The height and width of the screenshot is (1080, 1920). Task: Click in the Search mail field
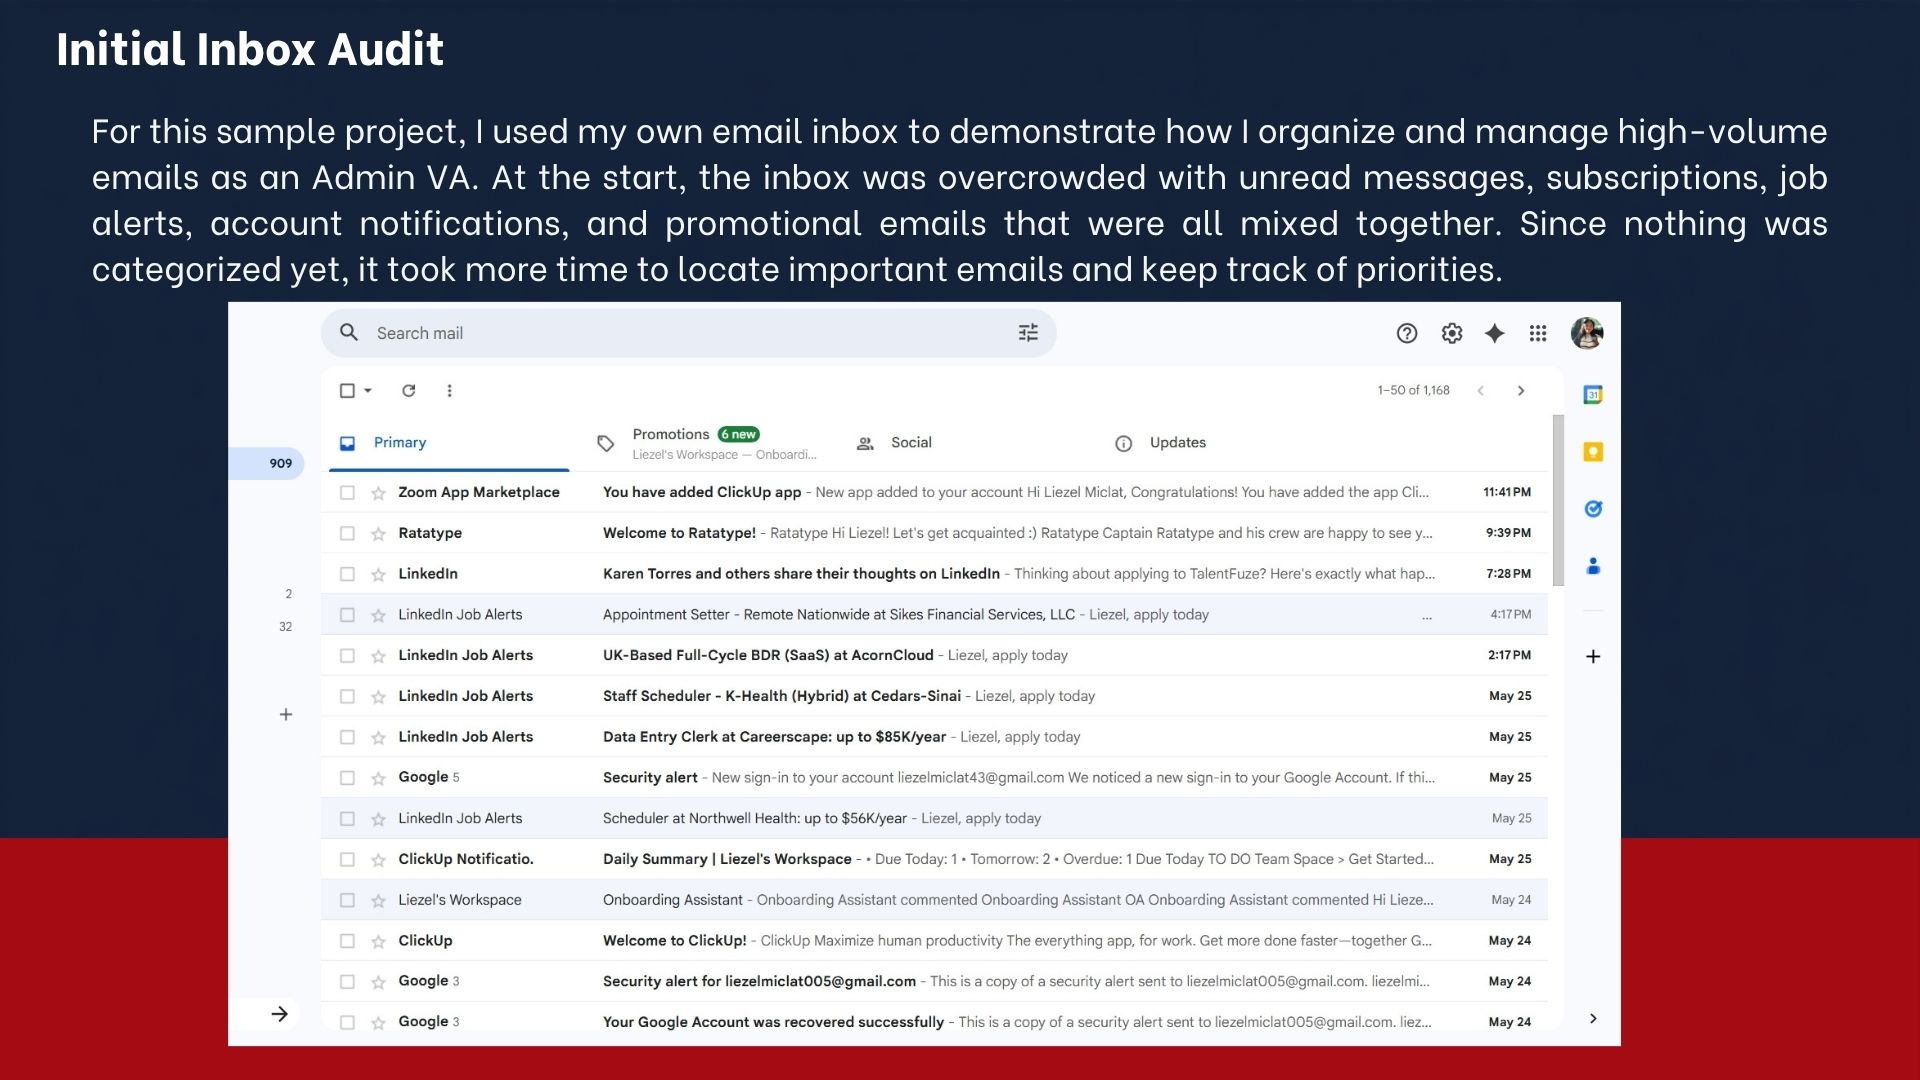(x=688, y=333)
